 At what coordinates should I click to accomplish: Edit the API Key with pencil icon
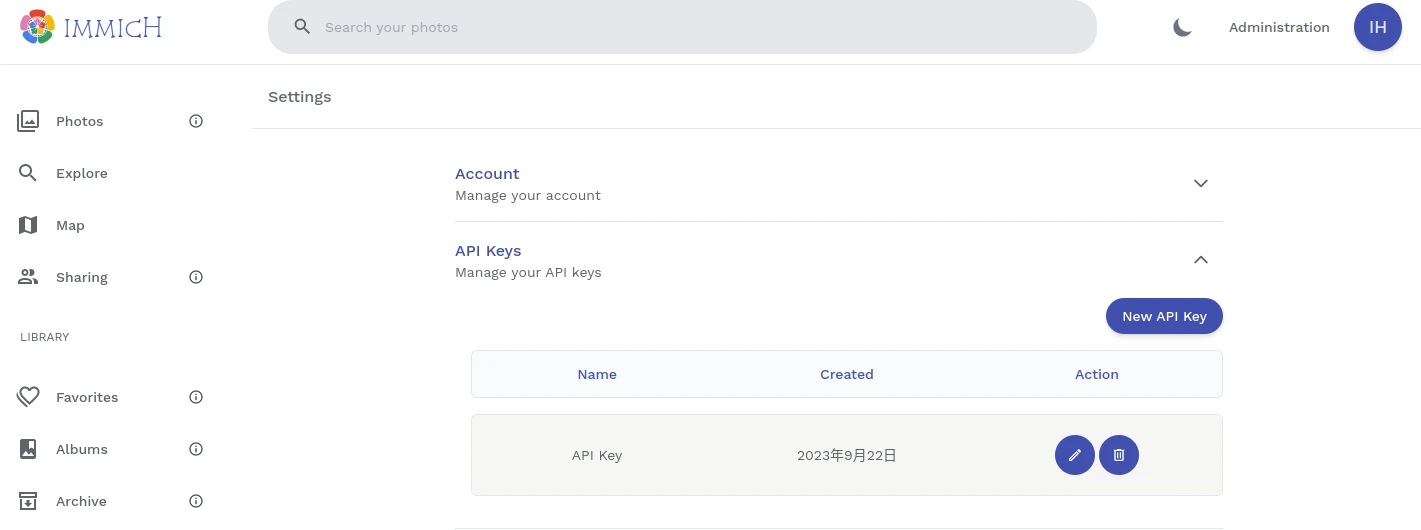(1074, 455)
